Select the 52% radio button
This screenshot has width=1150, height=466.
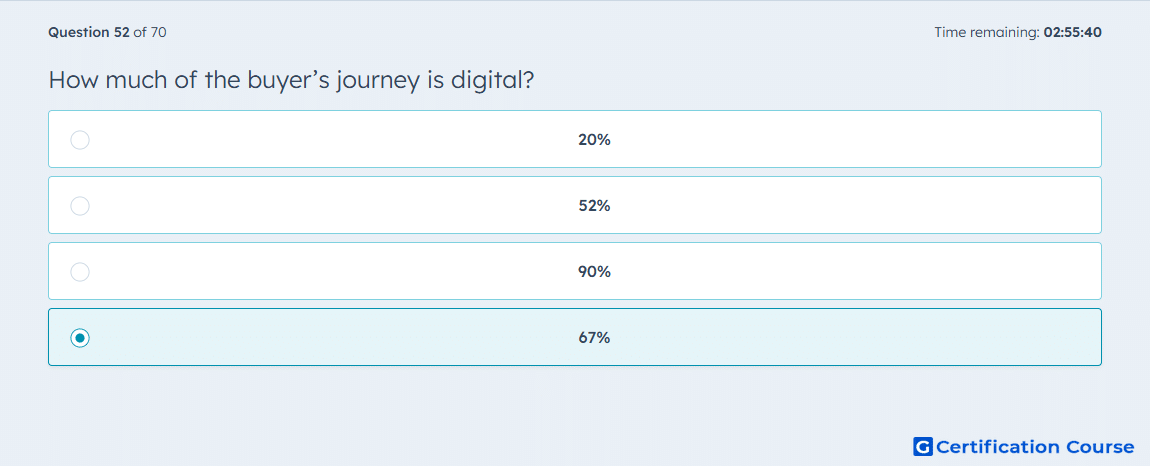(80, 205)
